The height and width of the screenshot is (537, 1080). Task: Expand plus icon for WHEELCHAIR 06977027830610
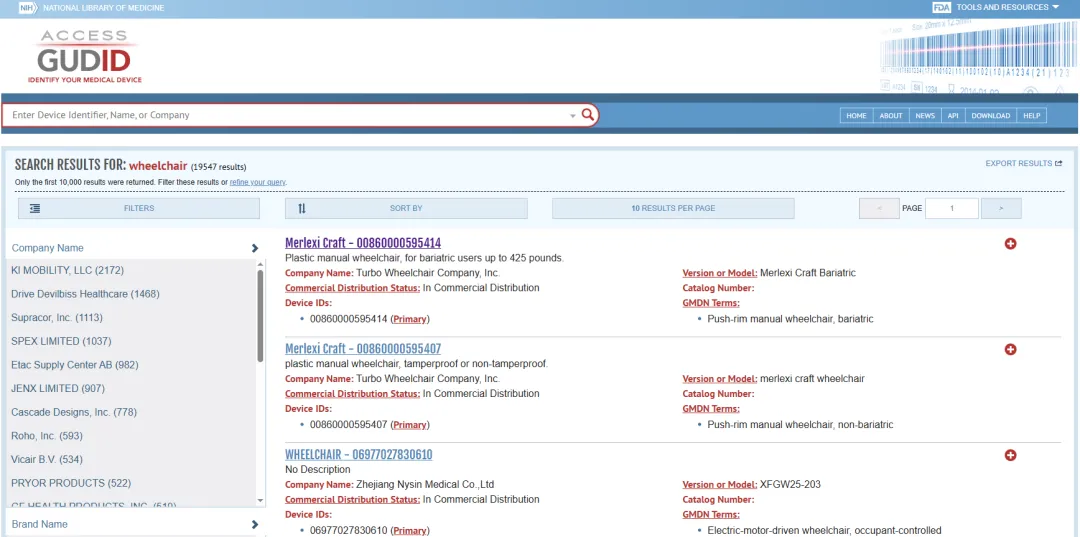[x=1010, y=455]
